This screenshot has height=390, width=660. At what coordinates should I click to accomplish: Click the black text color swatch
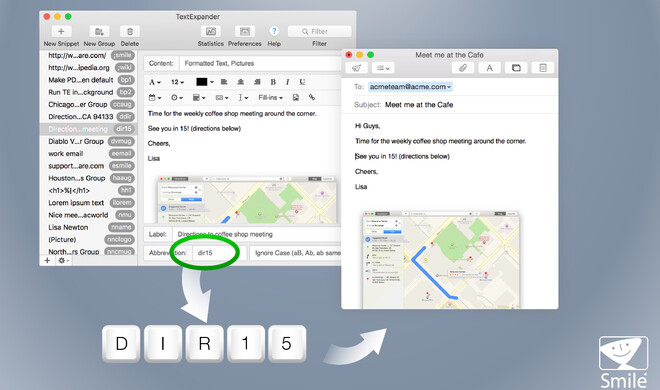pyautogui.click(x=202, y=82)
